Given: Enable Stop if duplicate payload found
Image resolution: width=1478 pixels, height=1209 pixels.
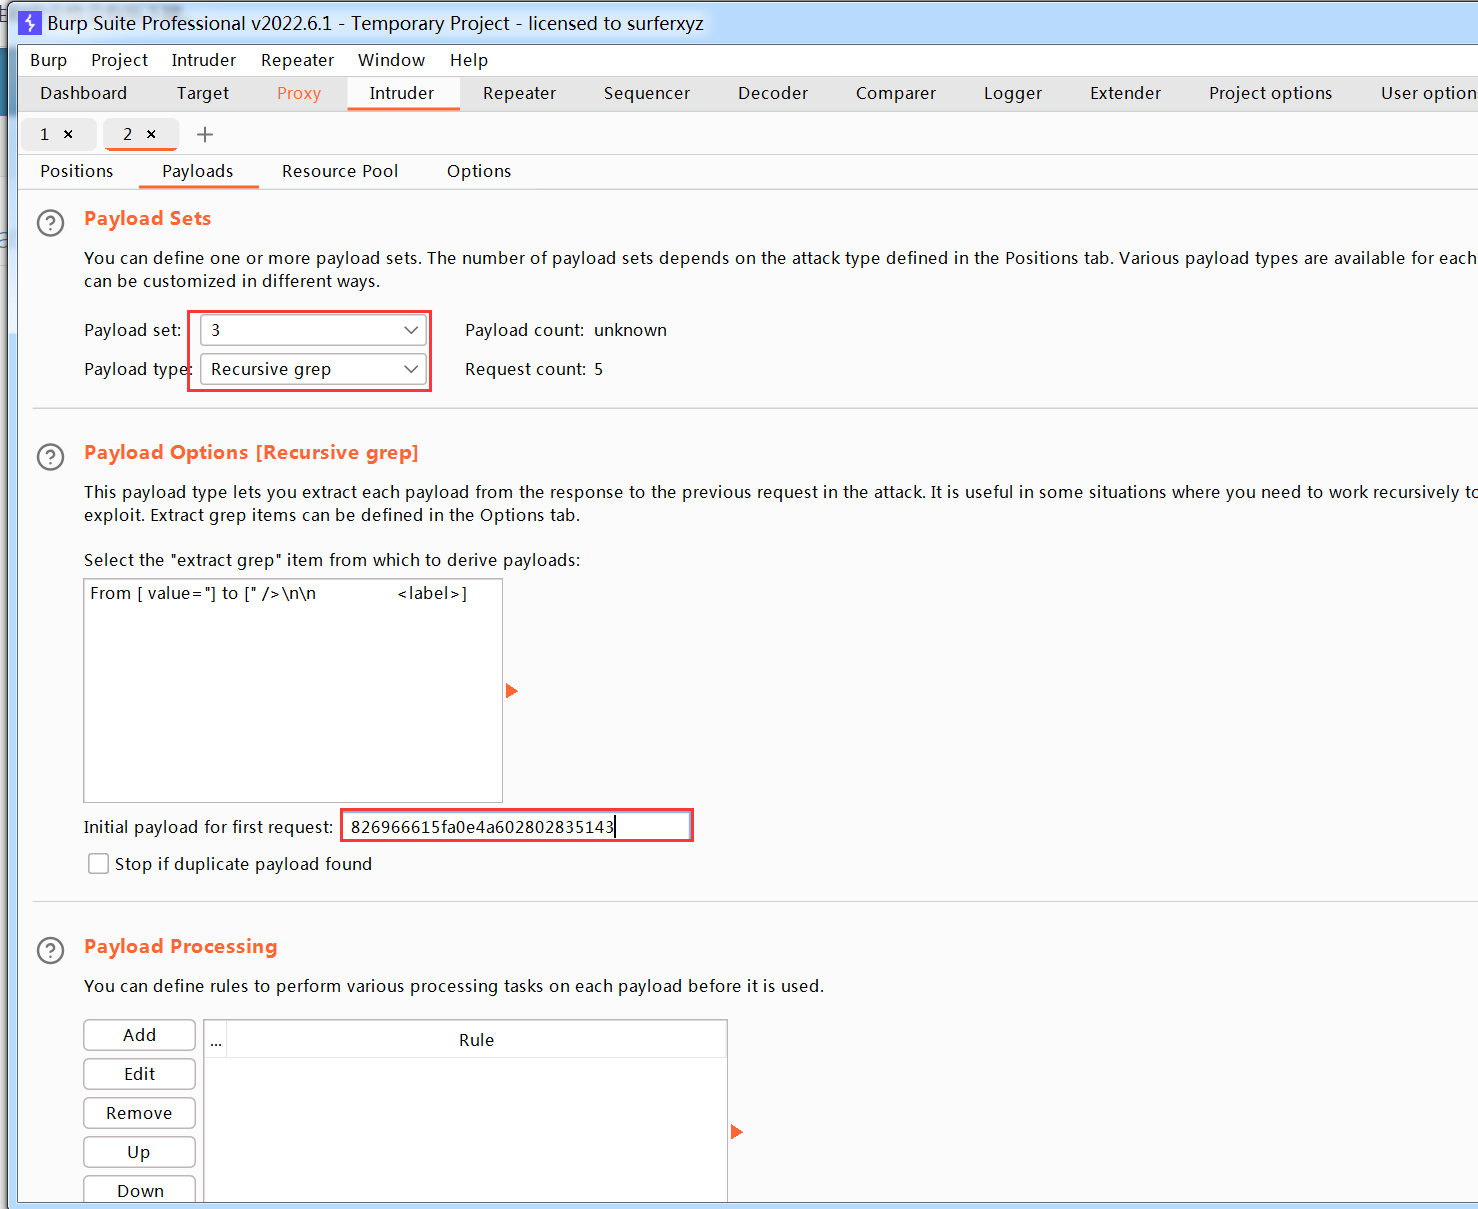Looking at the screenshot, I should click(98, 864).
